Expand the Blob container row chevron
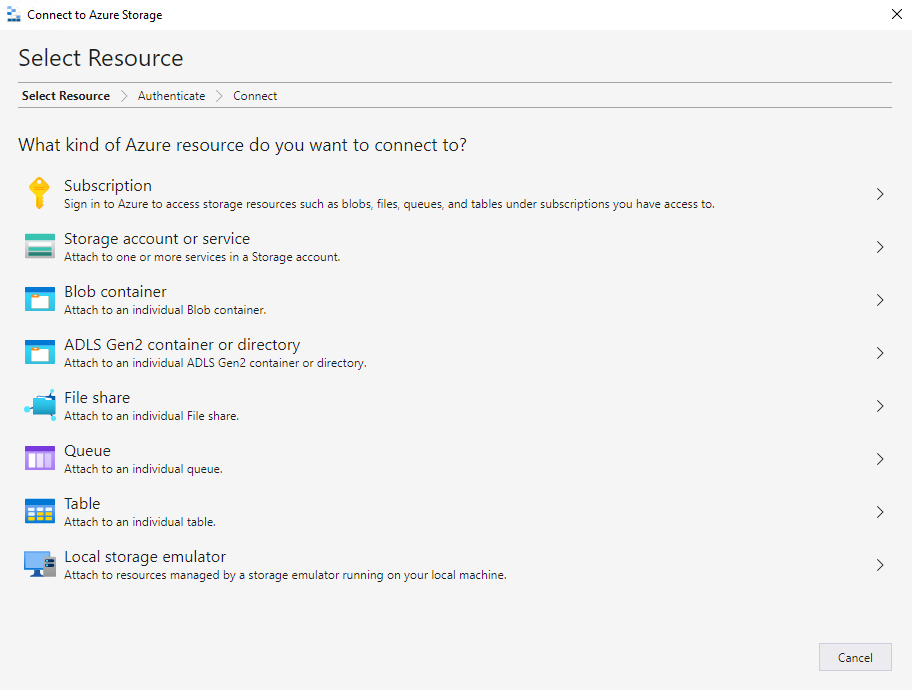Screen dimensions: 912x690 (x=880, y=299)
